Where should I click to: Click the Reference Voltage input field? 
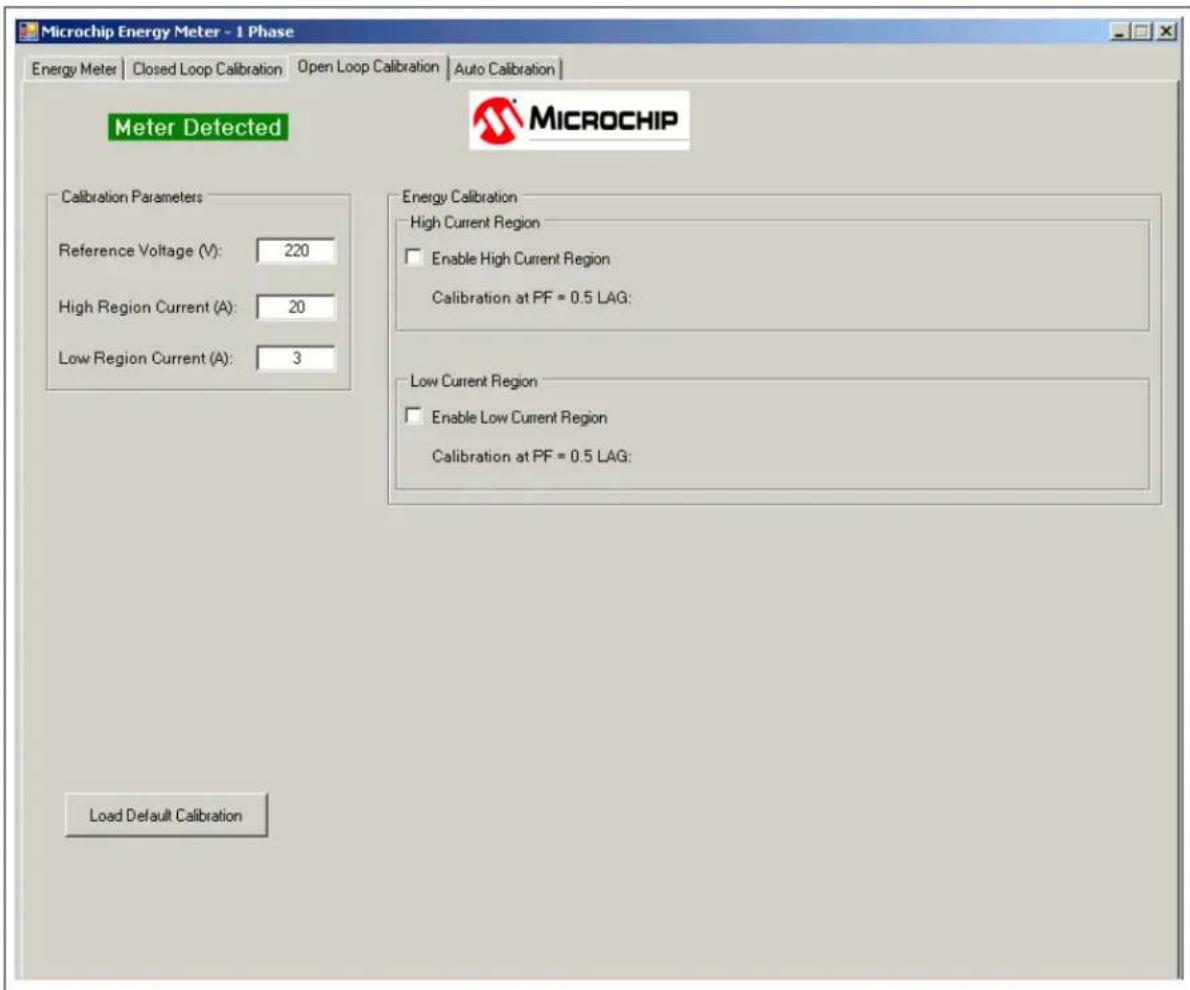pos(296,251)
